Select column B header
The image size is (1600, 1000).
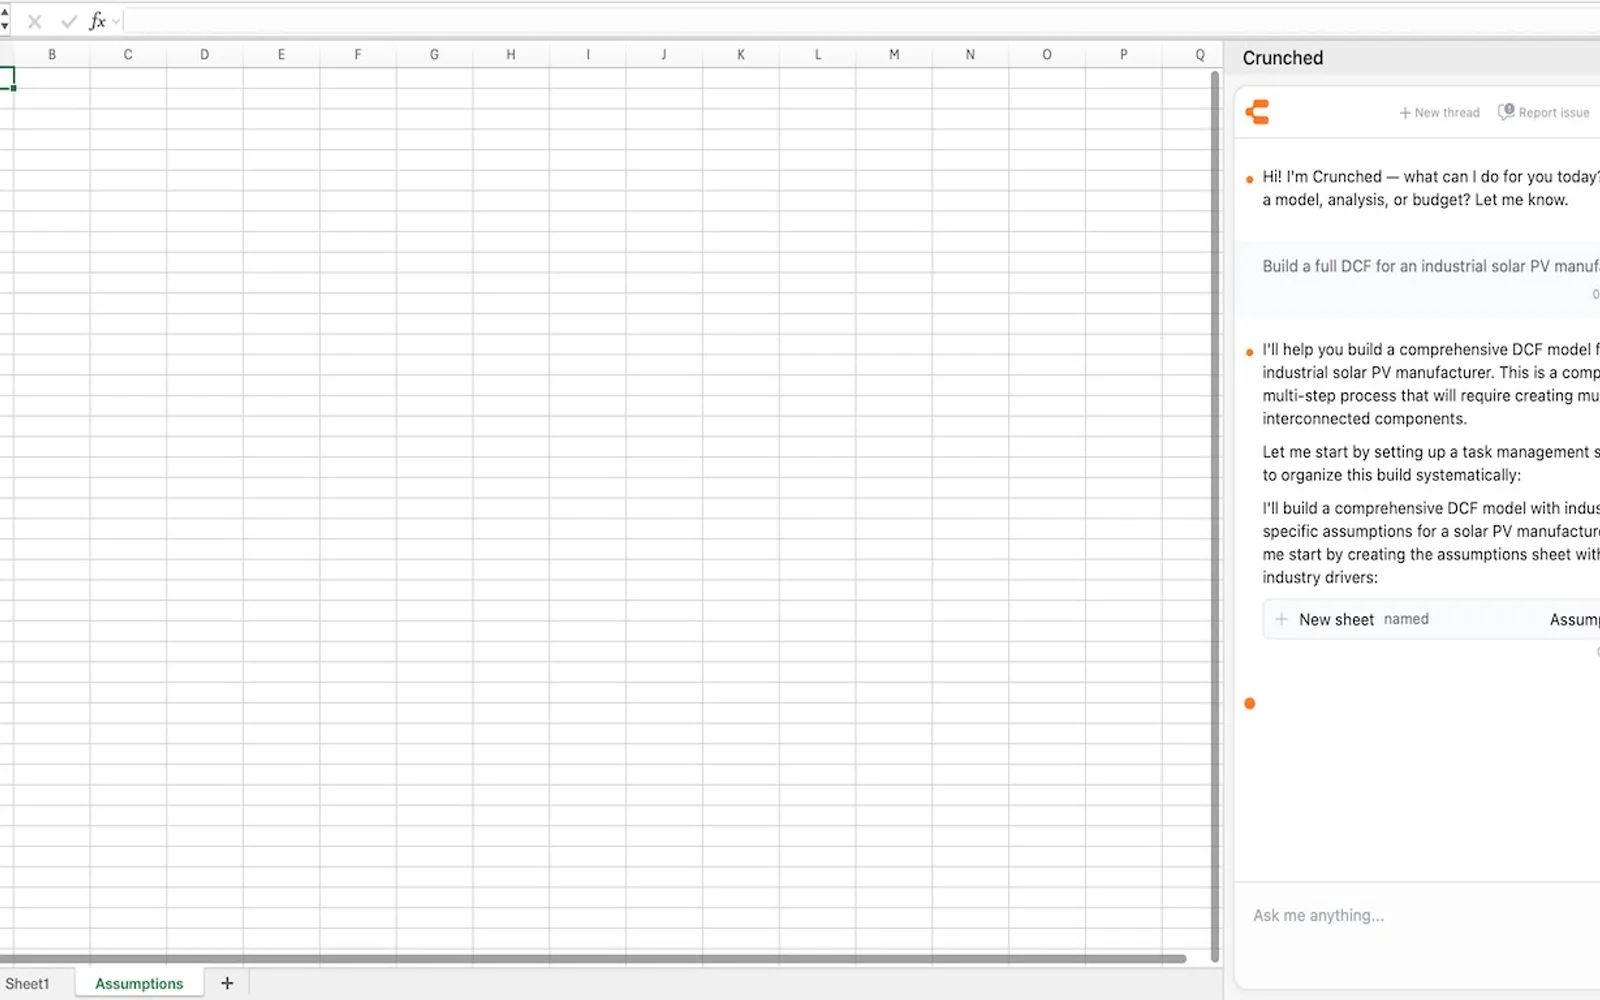[52, 55]
